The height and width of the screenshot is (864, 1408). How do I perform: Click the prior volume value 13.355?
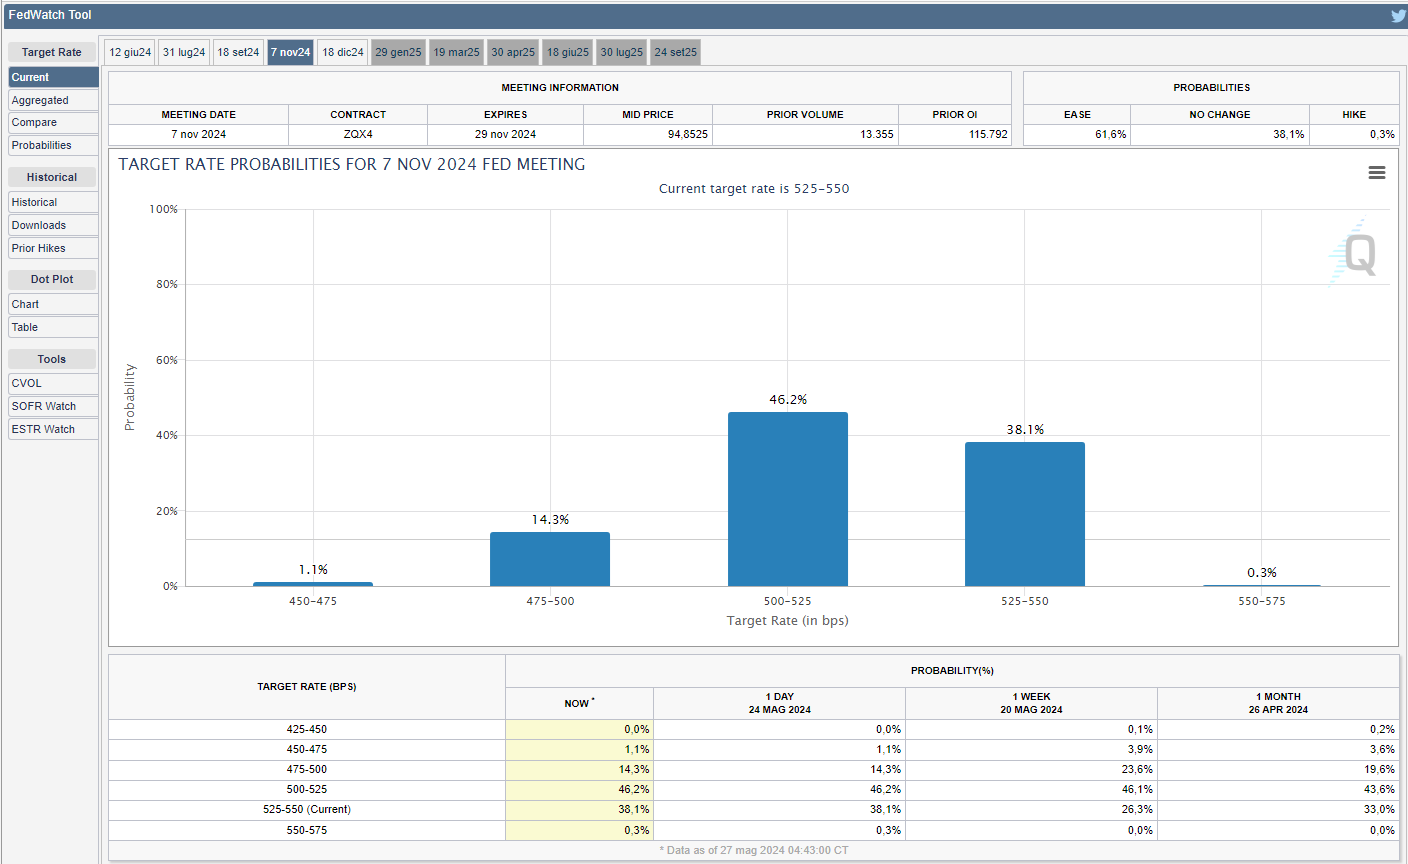tap(877, 134)
